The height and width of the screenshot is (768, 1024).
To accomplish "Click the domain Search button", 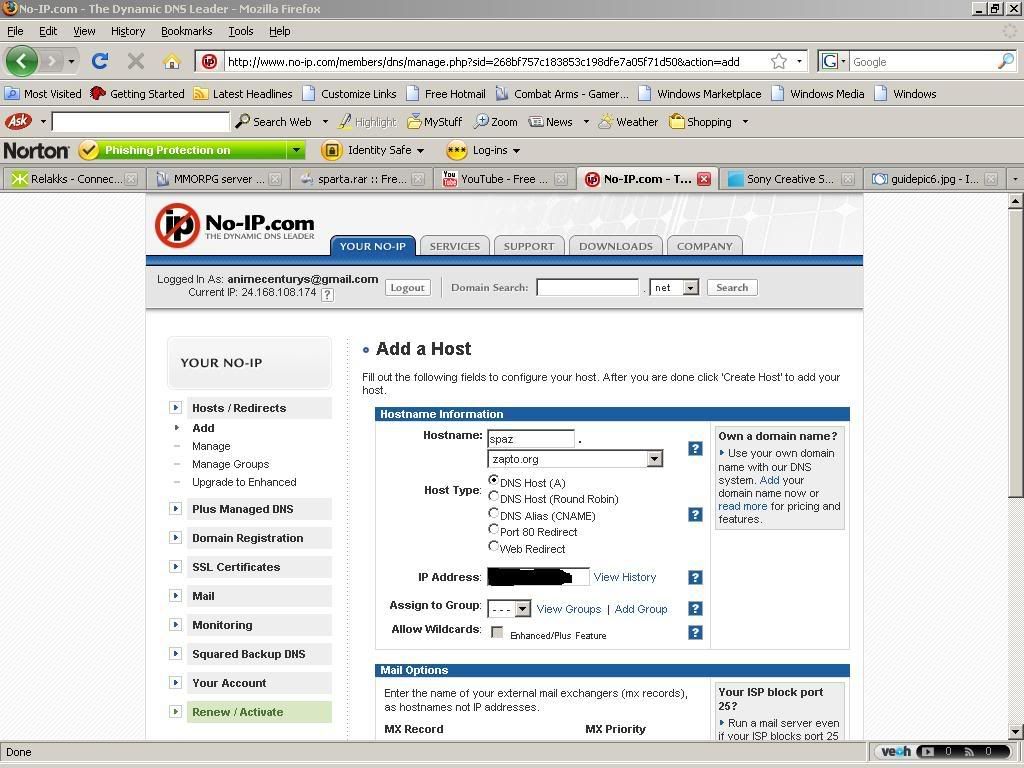I will [x=732, y=287].
